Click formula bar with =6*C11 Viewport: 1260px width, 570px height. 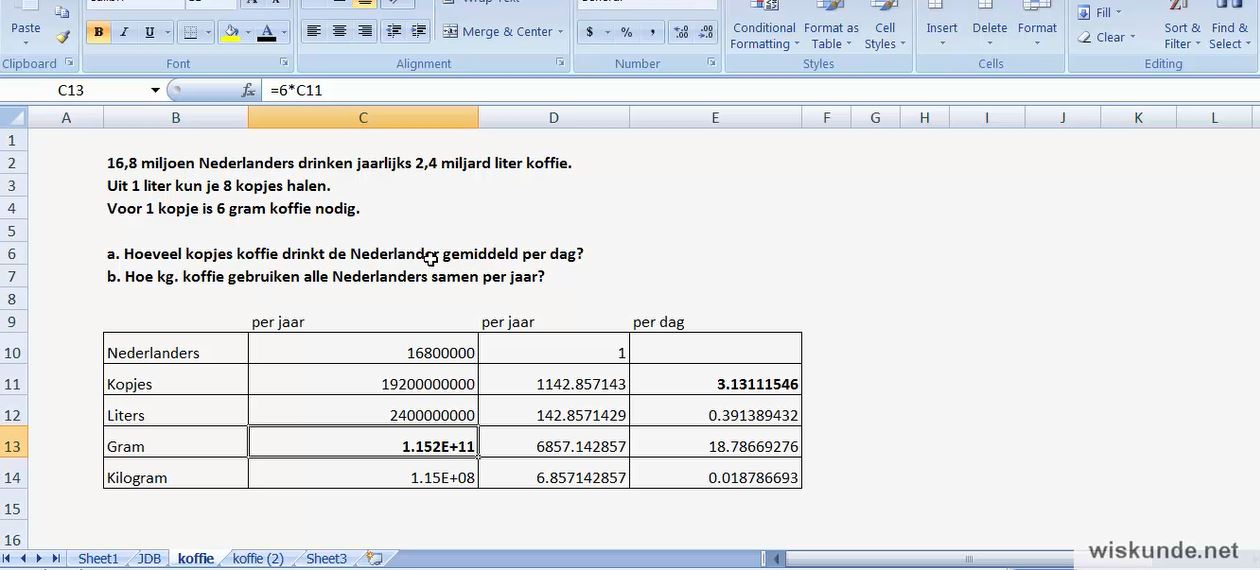pos(760,90)
